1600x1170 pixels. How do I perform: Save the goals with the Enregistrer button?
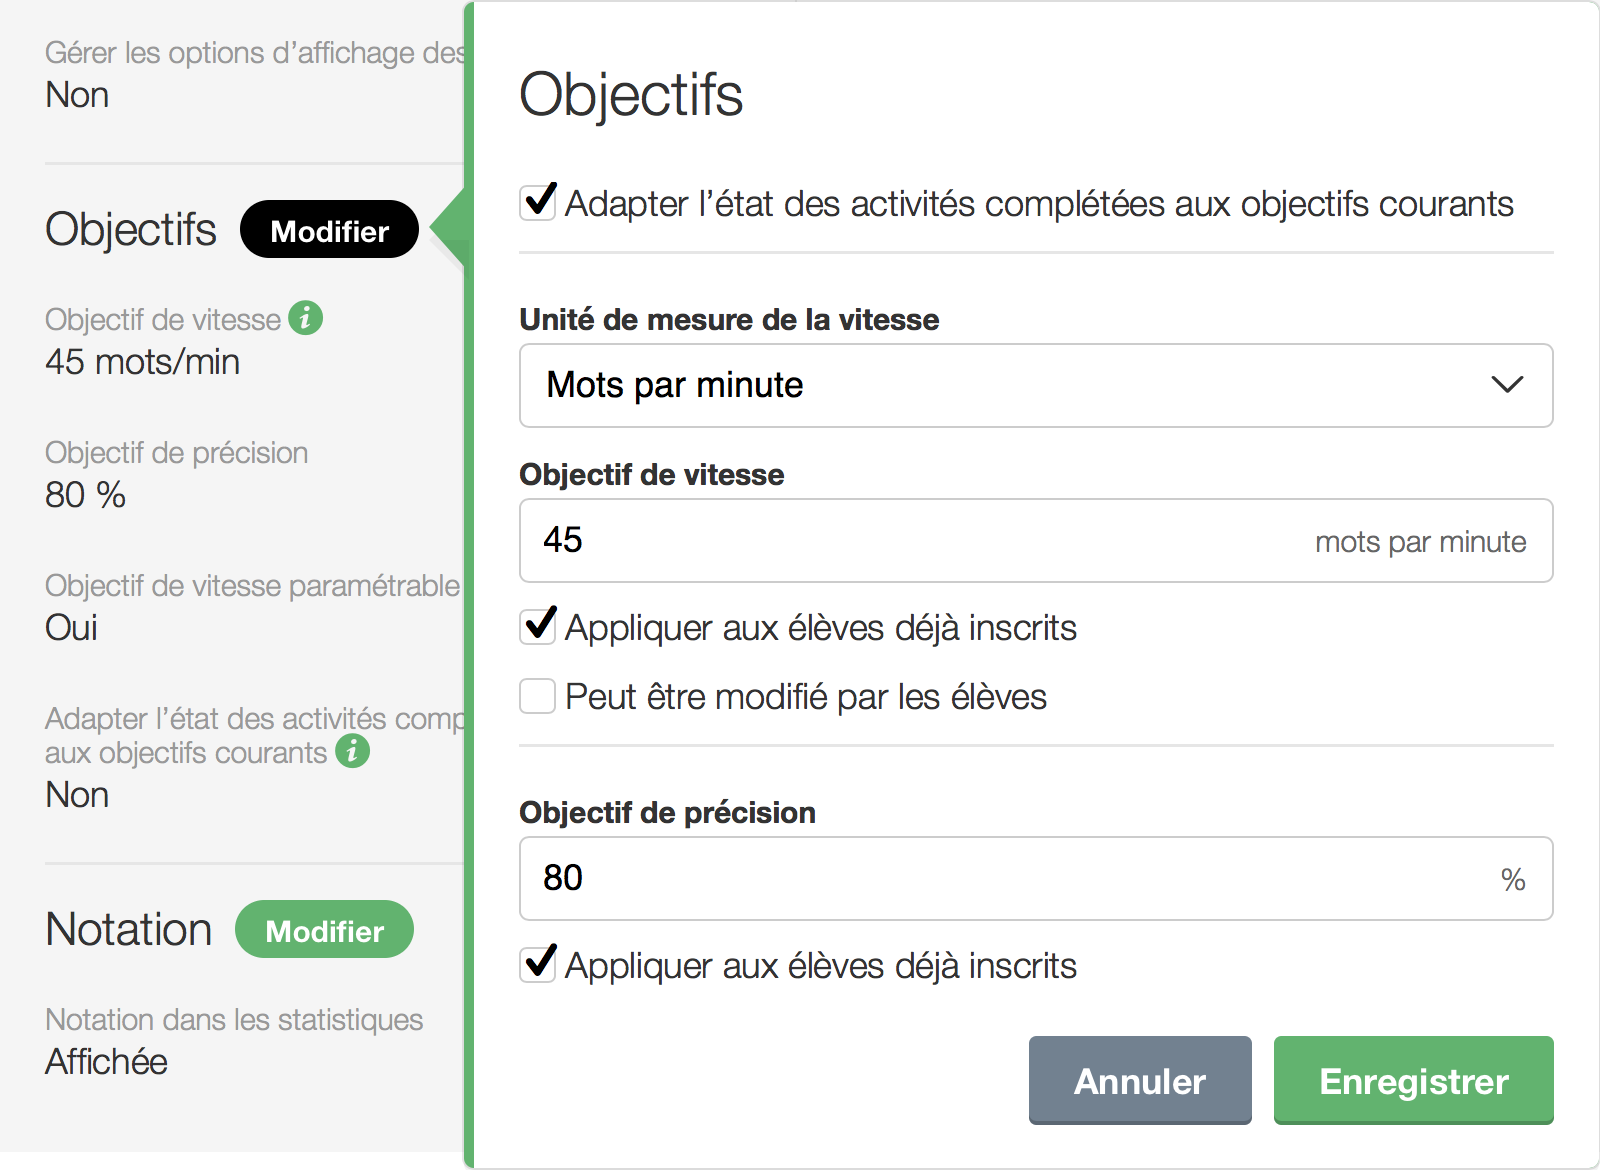(1413, 1081)
